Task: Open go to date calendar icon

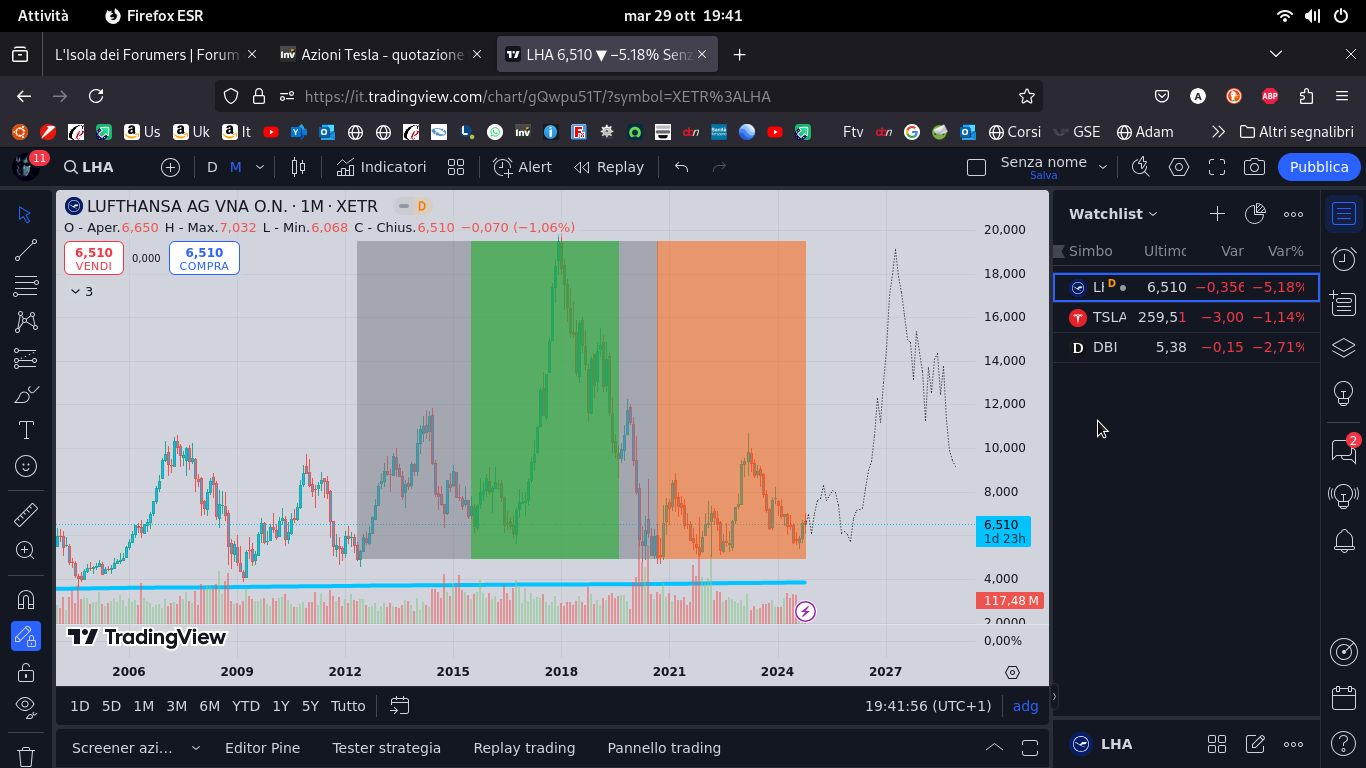Action: click(399, 706)
